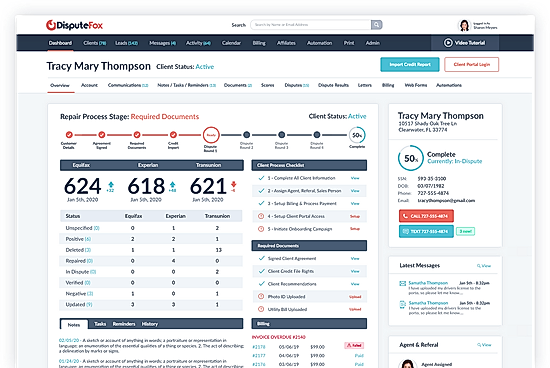This screenshot has width=550, height=368.
Task: Open the logged-in user avatar
Action: [x=464, y=25]
